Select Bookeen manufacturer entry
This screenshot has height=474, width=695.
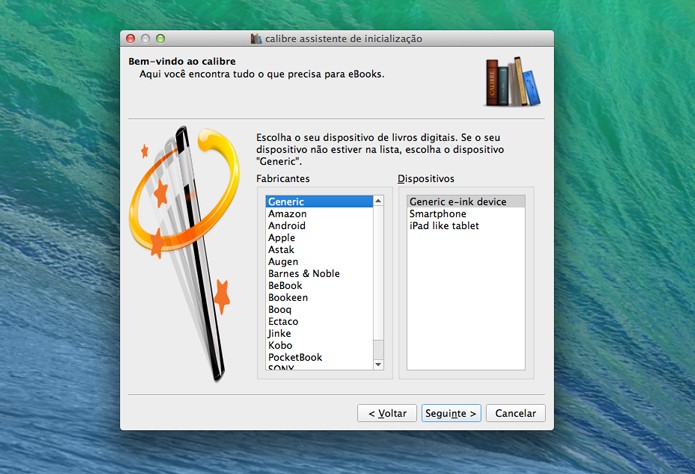tap(319, 298)
